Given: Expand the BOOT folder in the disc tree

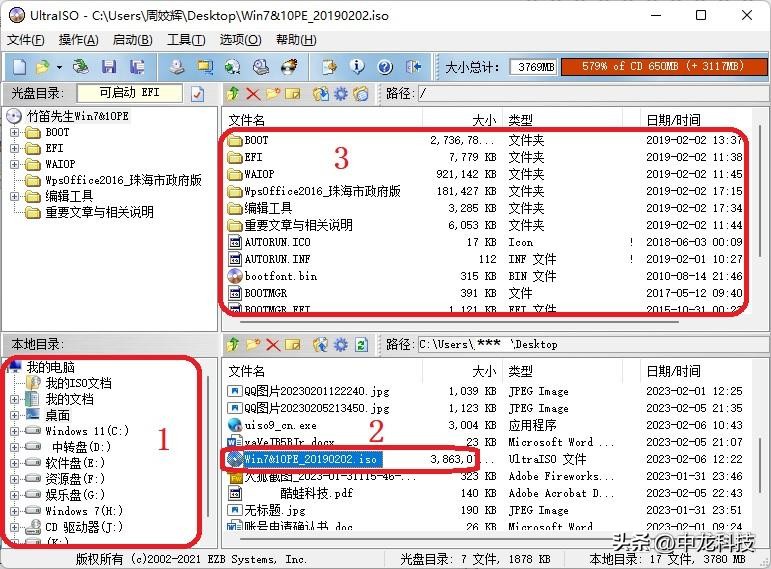Looking at the screenshot, I should point(14,132).
